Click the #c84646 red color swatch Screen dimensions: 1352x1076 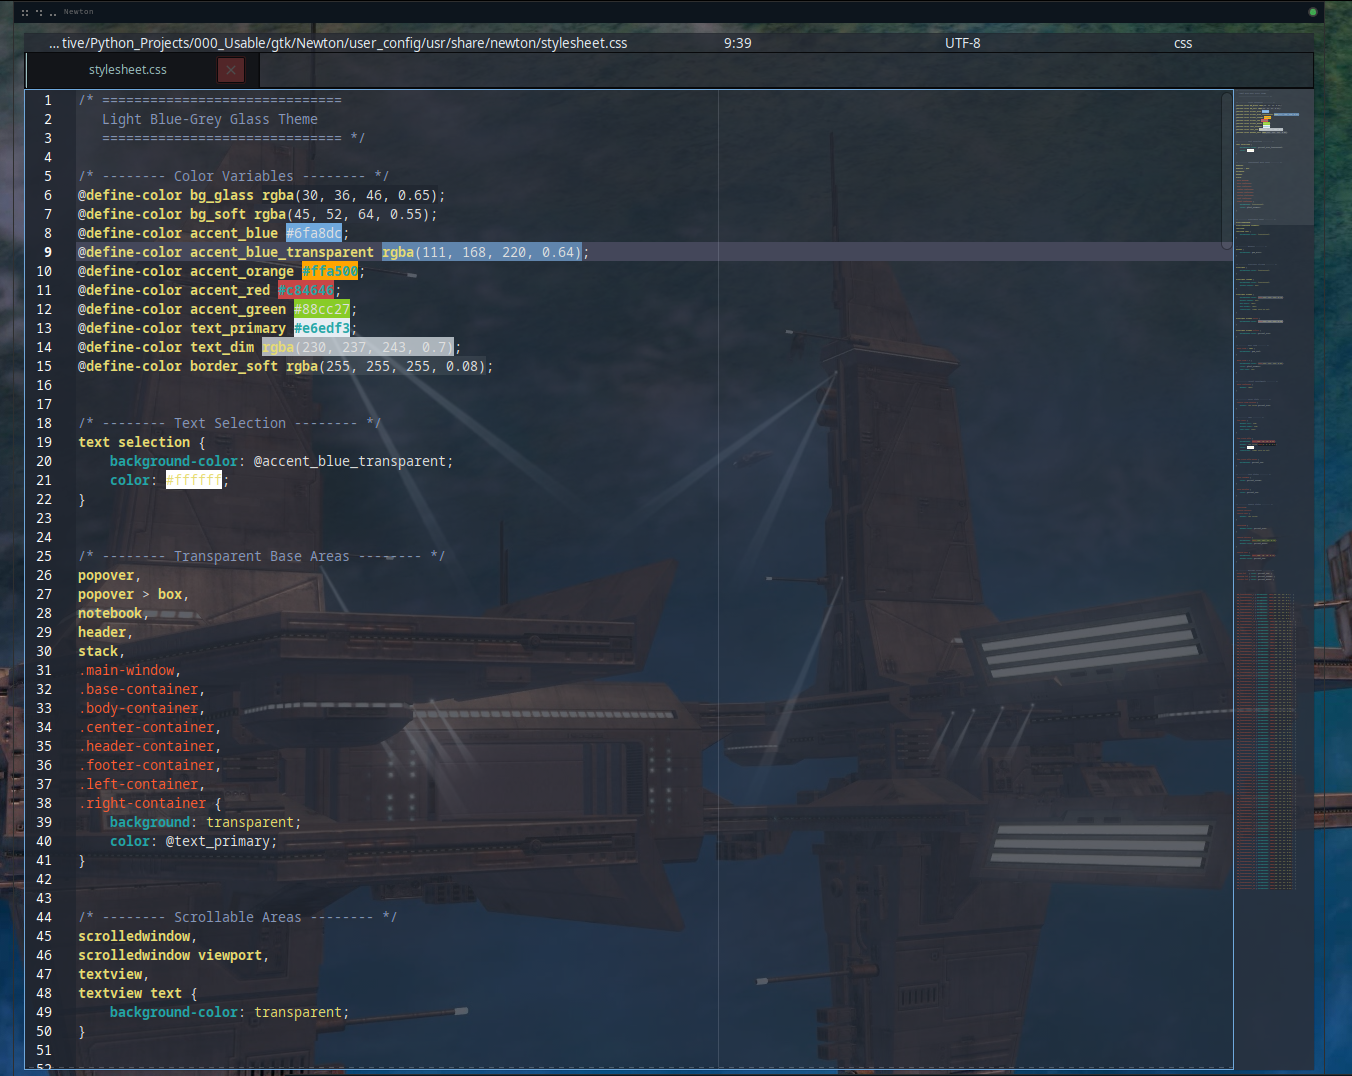[x=305, y=290]
